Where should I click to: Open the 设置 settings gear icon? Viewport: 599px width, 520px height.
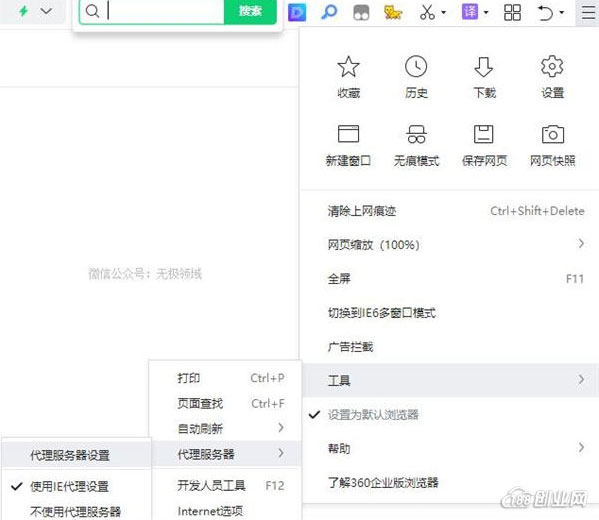click(x=552, y=67)
